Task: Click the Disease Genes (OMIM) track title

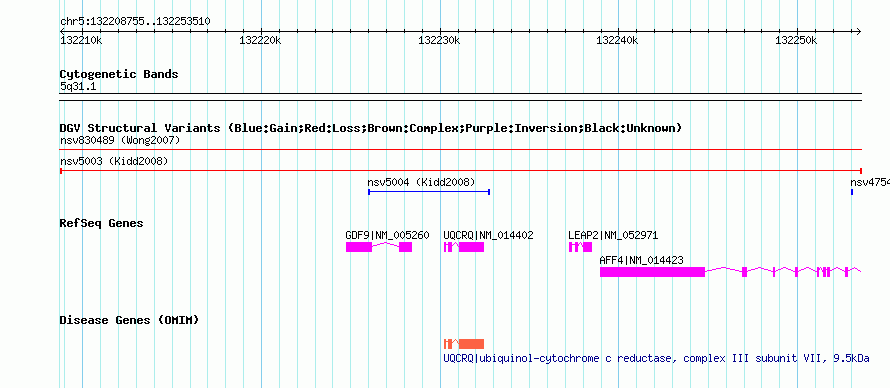Action: pos(129,320)
